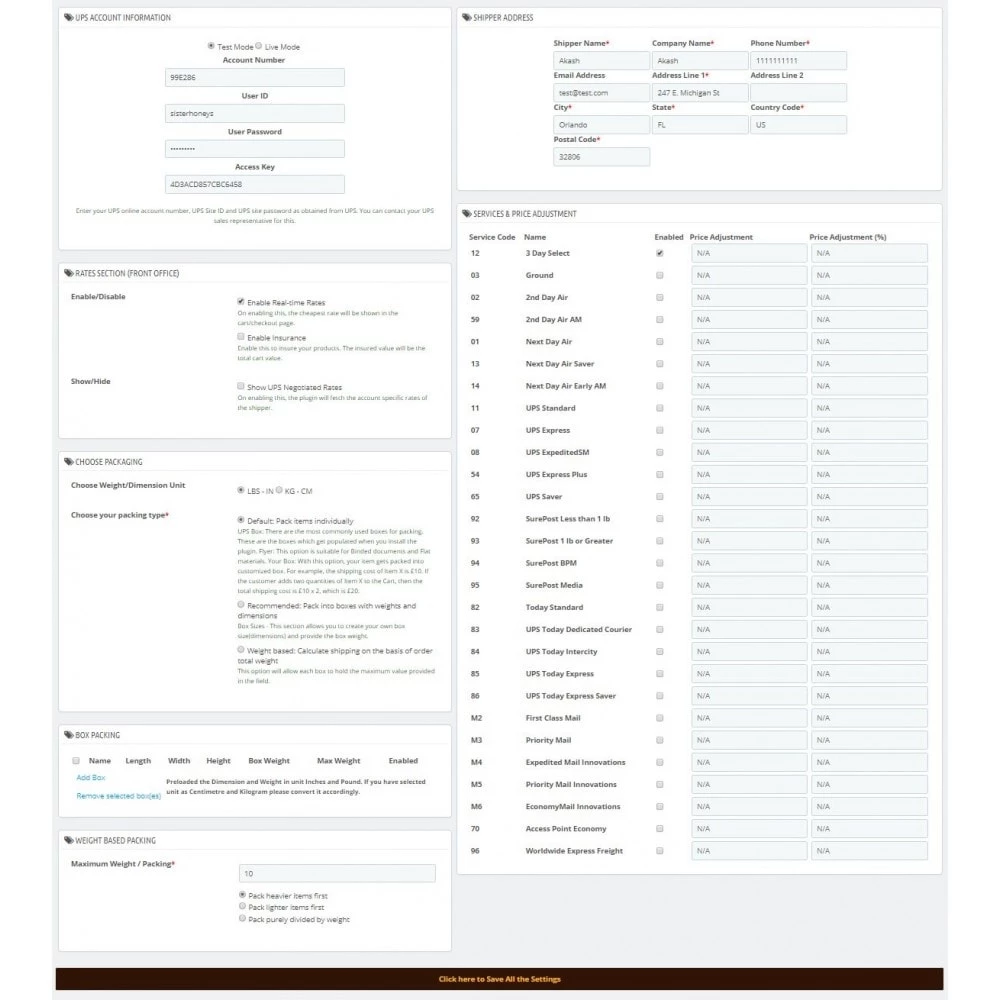Click the Max Weight column header

click(338, 761)
